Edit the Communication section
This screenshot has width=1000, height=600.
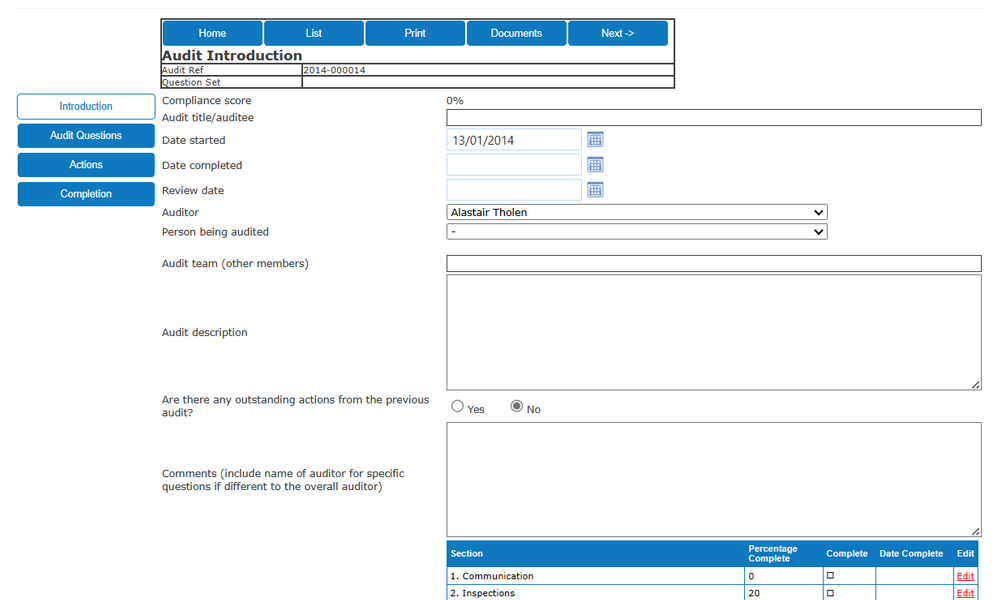click(x=964, y=576)
